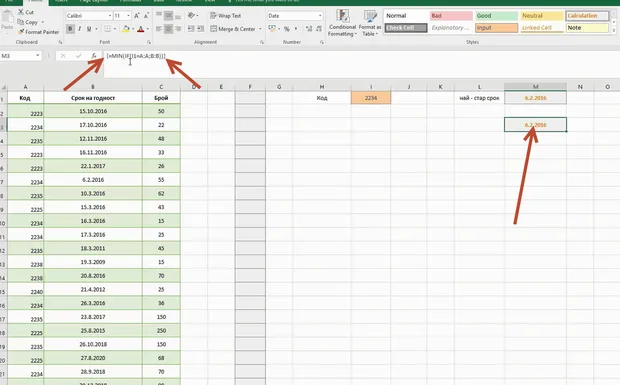
Task: Apply Percent Style format
Action: pos(287,29)
